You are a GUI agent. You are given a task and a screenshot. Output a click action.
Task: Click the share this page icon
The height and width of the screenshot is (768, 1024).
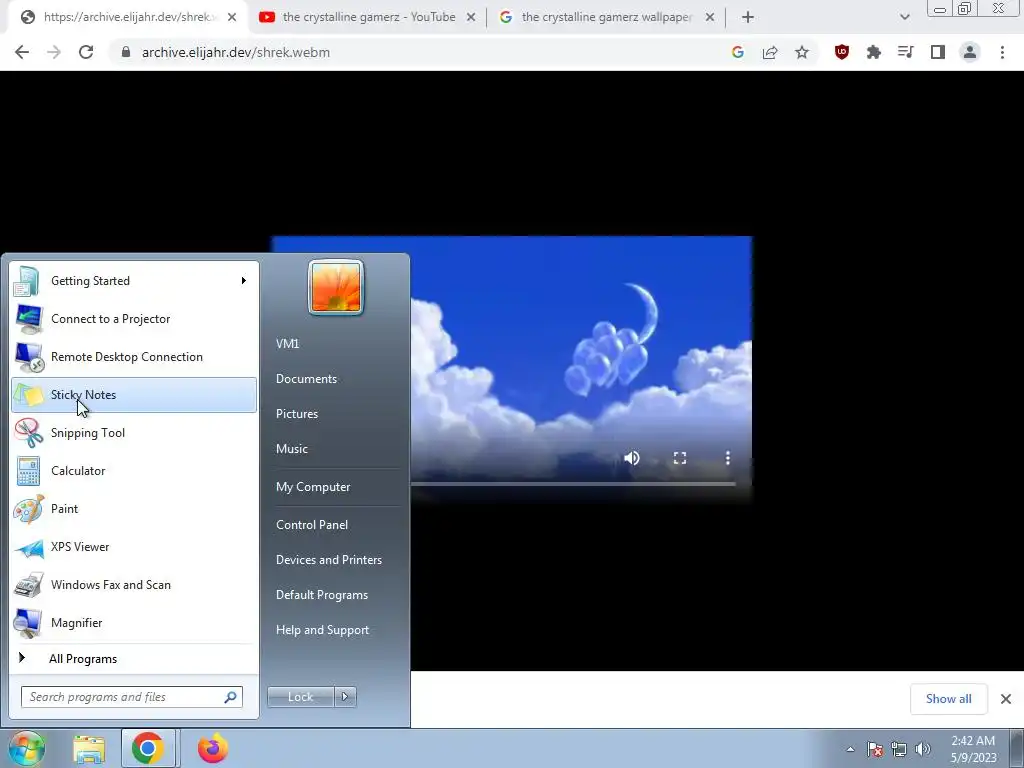click(770, 52)
